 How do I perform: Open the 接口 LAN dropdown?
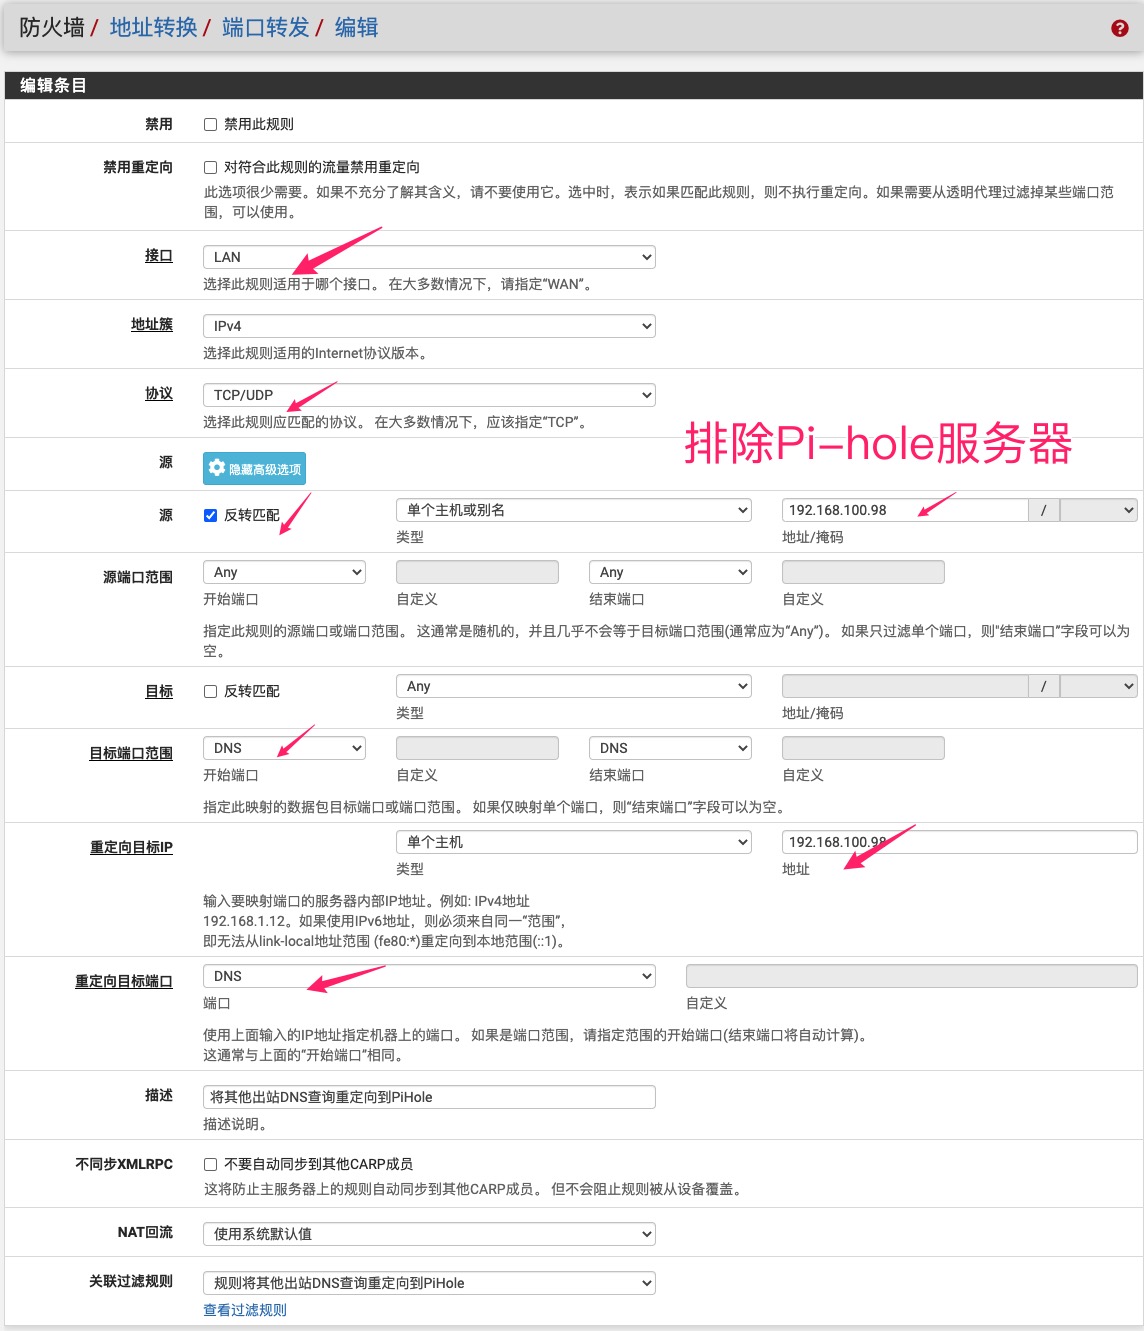coord(429,257)
